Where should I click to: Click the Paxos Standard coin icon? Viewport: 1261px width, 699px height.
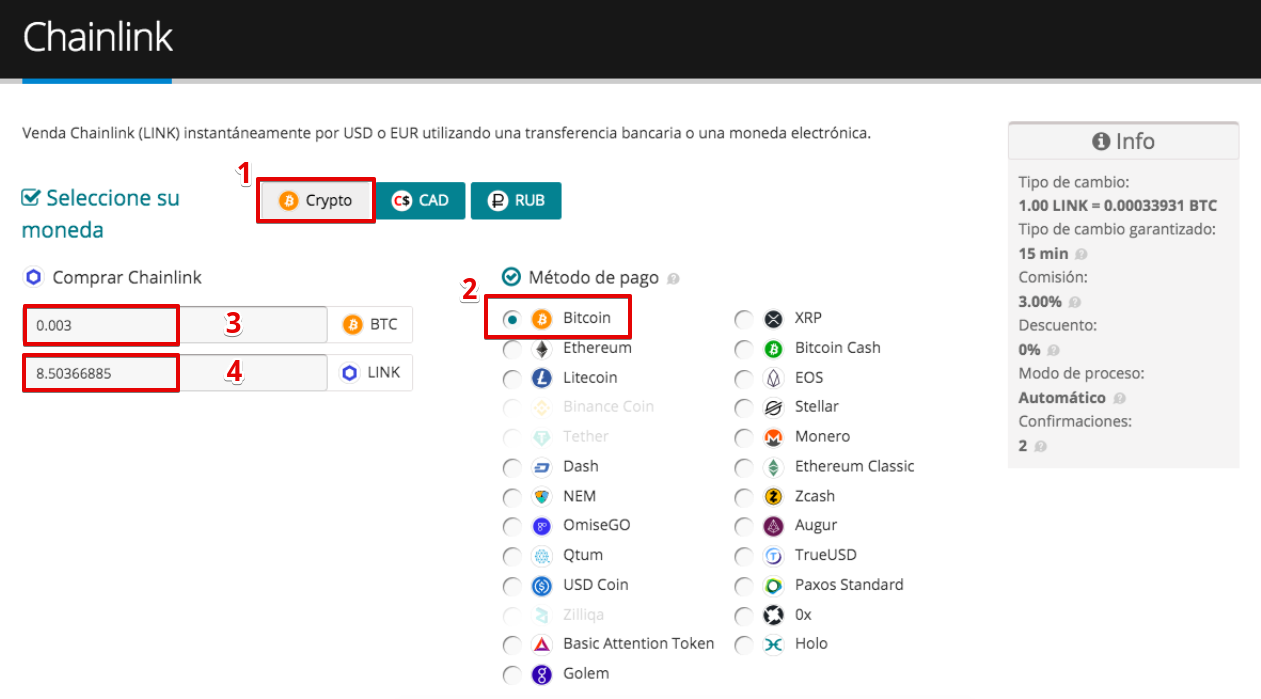(773, 586)
